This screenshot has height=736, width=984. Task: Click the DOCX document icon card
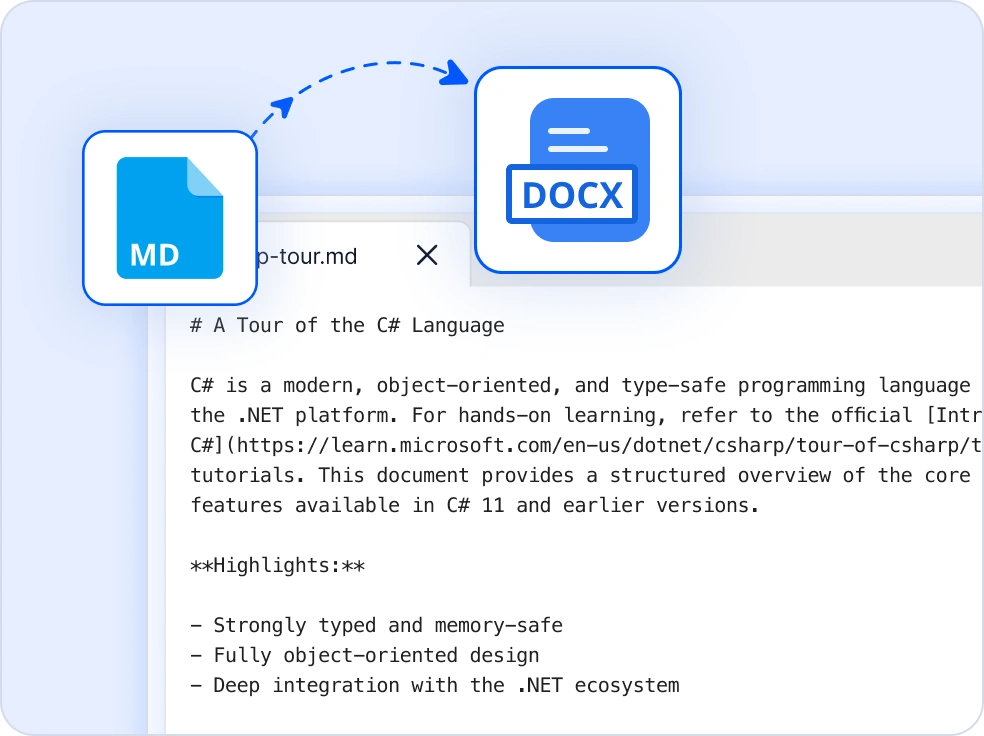pyautogui.click(x=578, y=170)
